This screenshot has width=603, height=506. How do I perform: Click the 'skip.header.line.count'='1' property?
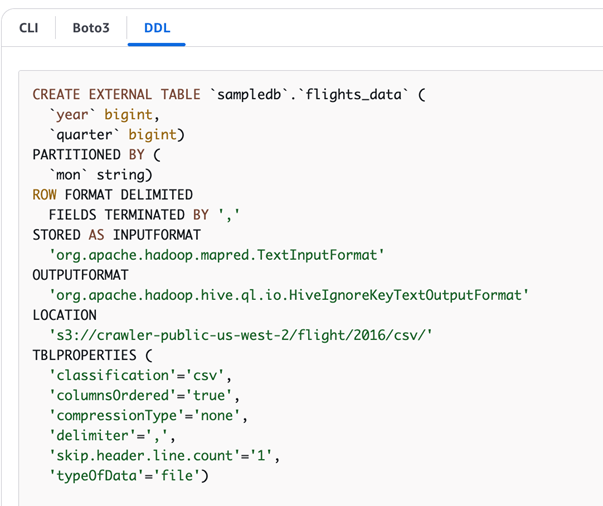tap(164, 455)
